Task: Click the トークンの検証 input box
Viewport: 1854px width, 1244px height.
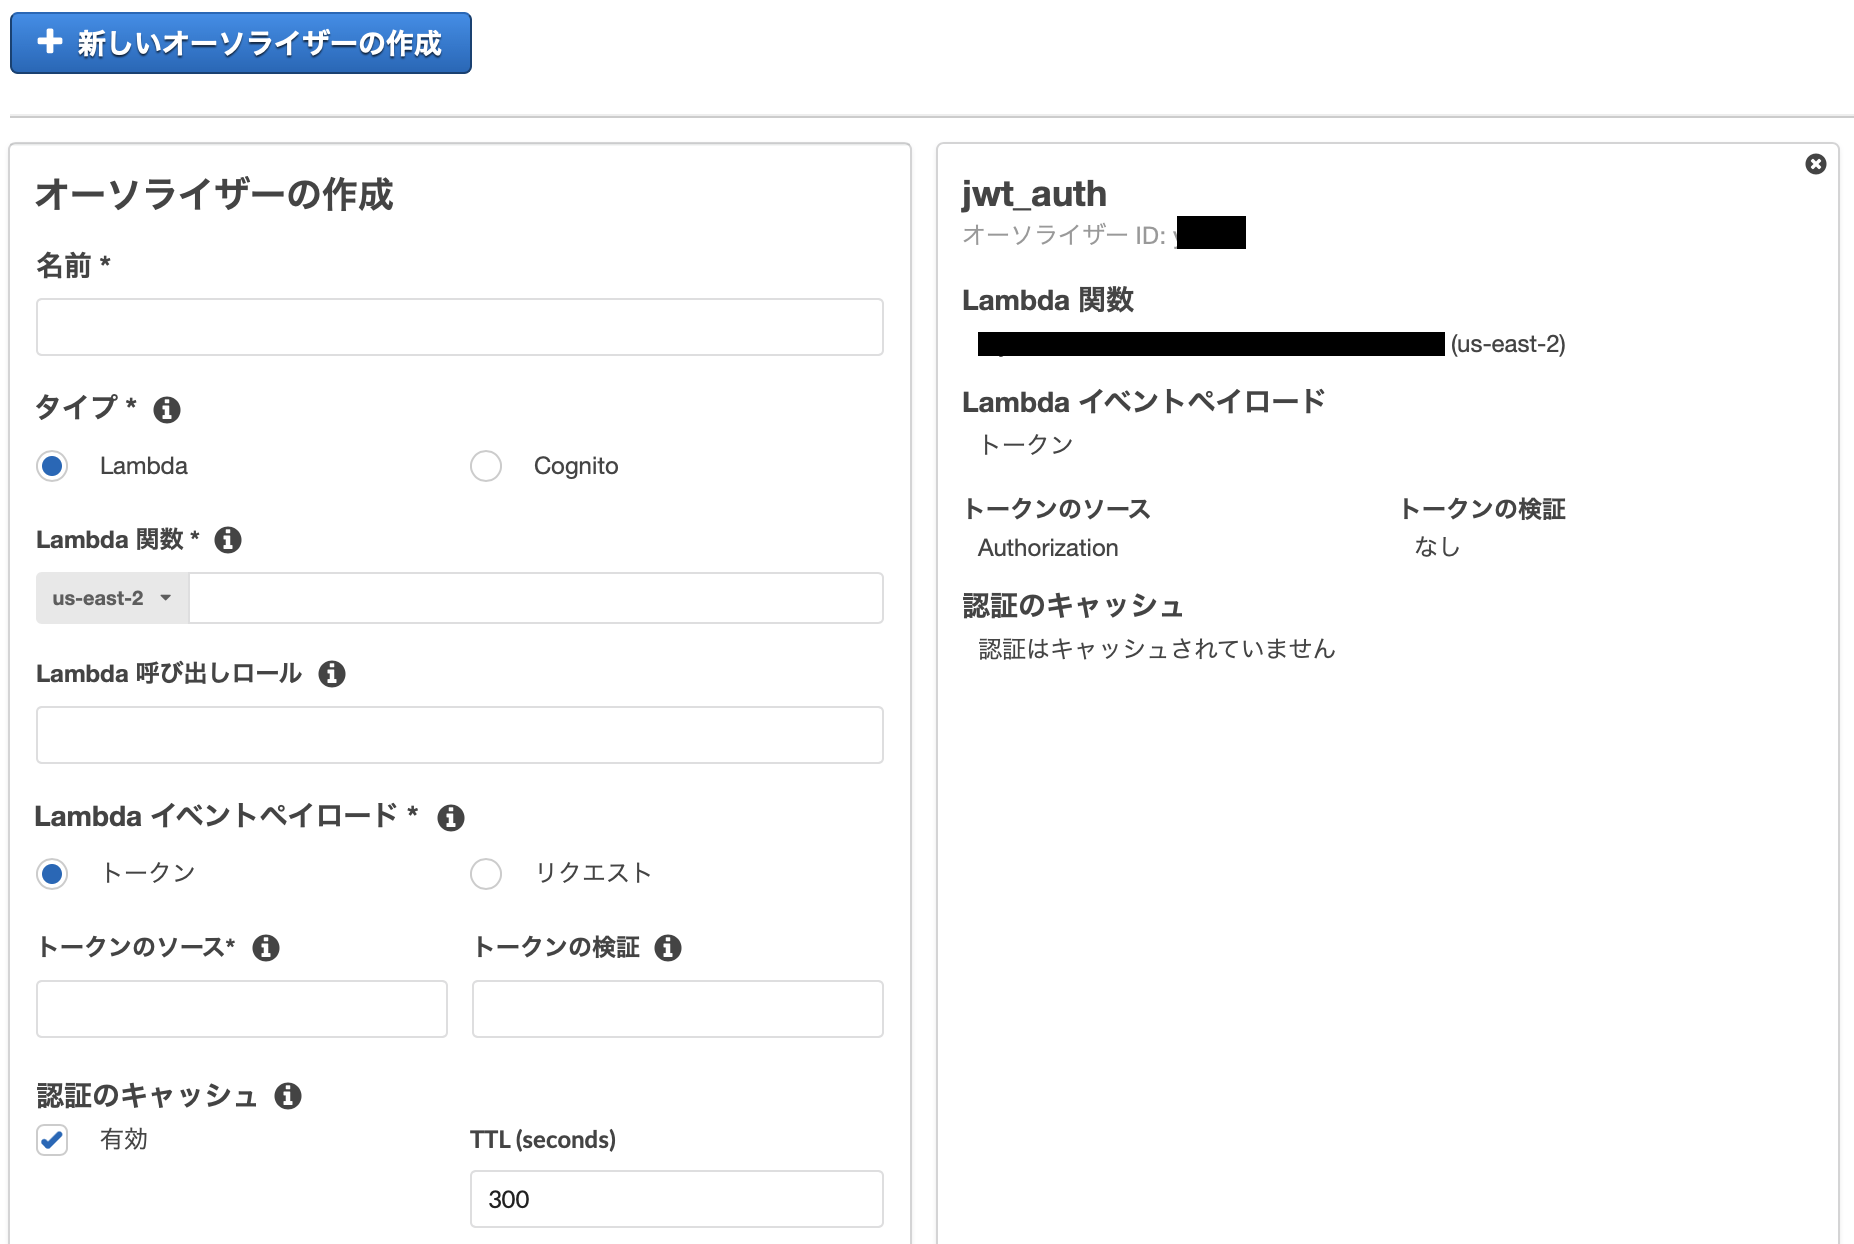Action: click(677, 1009)
